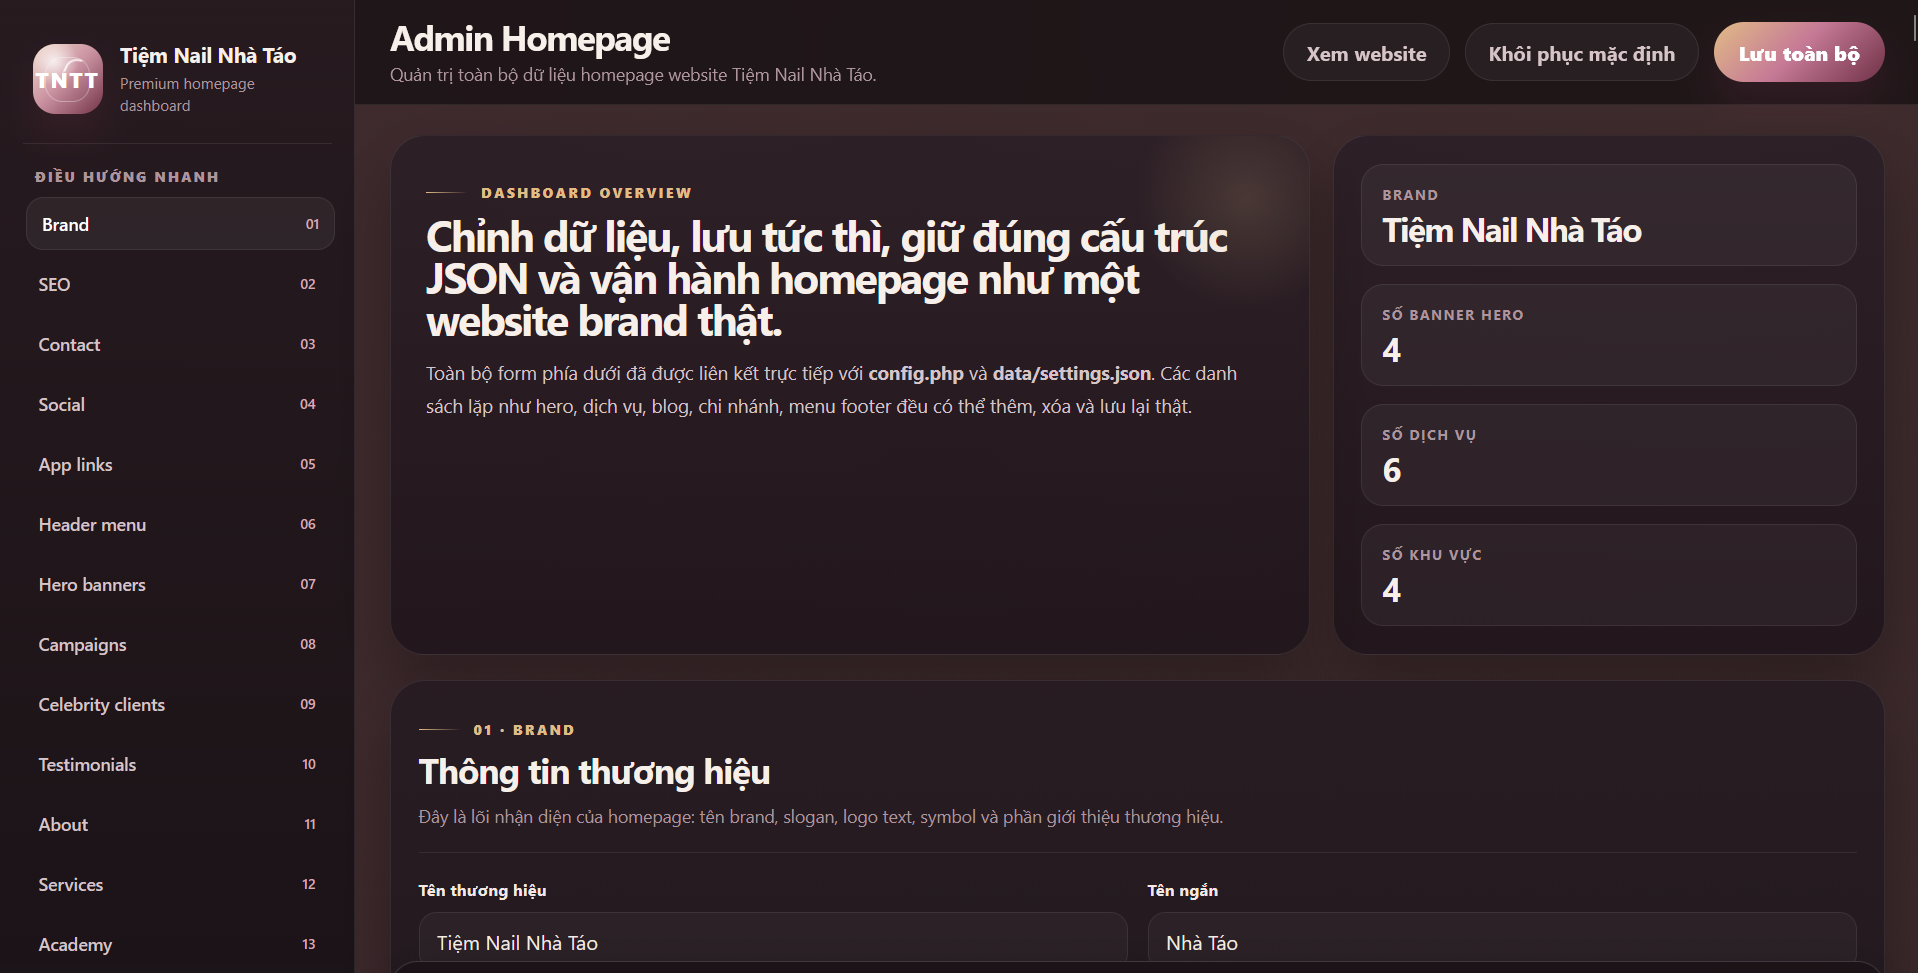This screenshot has width=1918, height=973.
Task: Navigate to App links section
Action: click(x=180, y=464)
